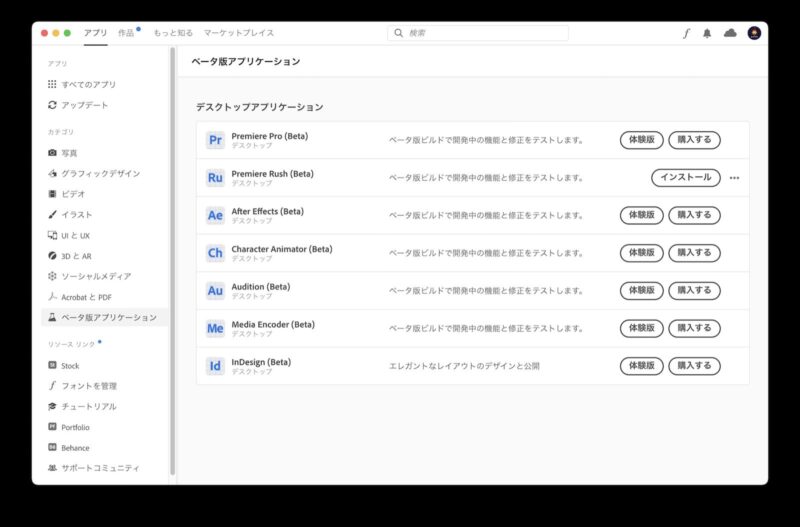This screenshot has height=527, width=800.
Task: Click the InDesign (Beta) Id icon
Action: [215, 366]
